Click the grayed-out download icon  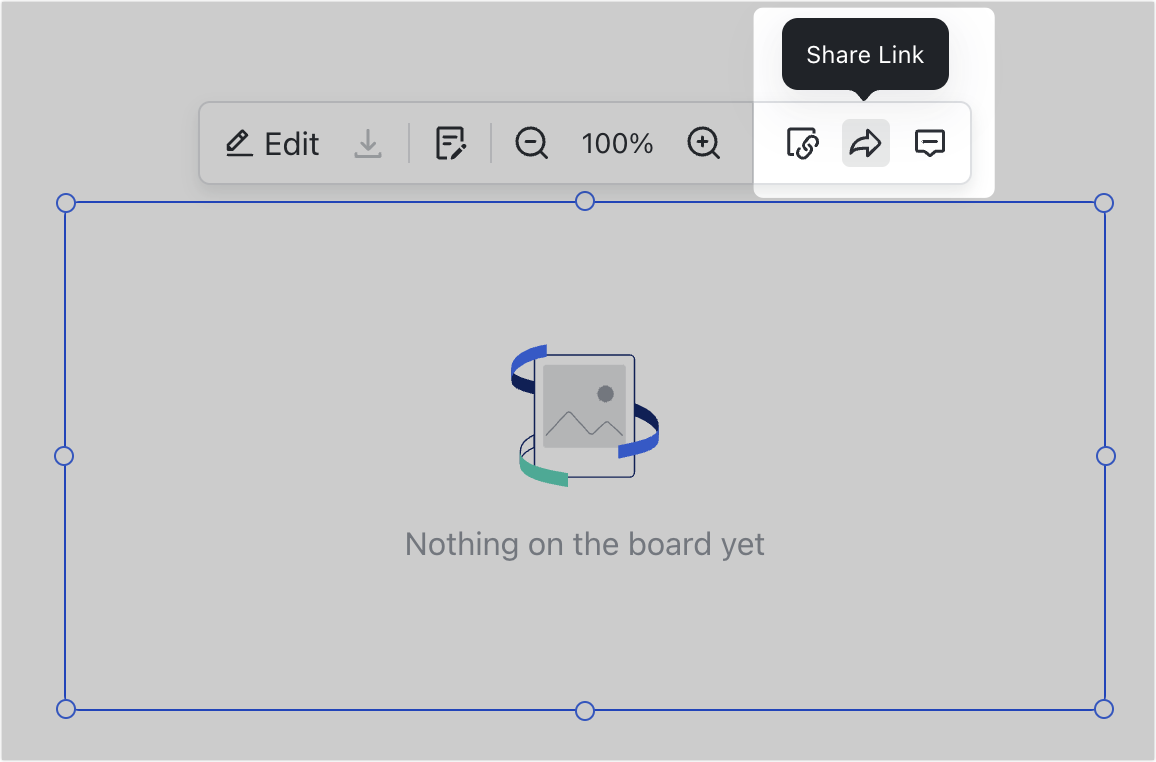[369, 143]
